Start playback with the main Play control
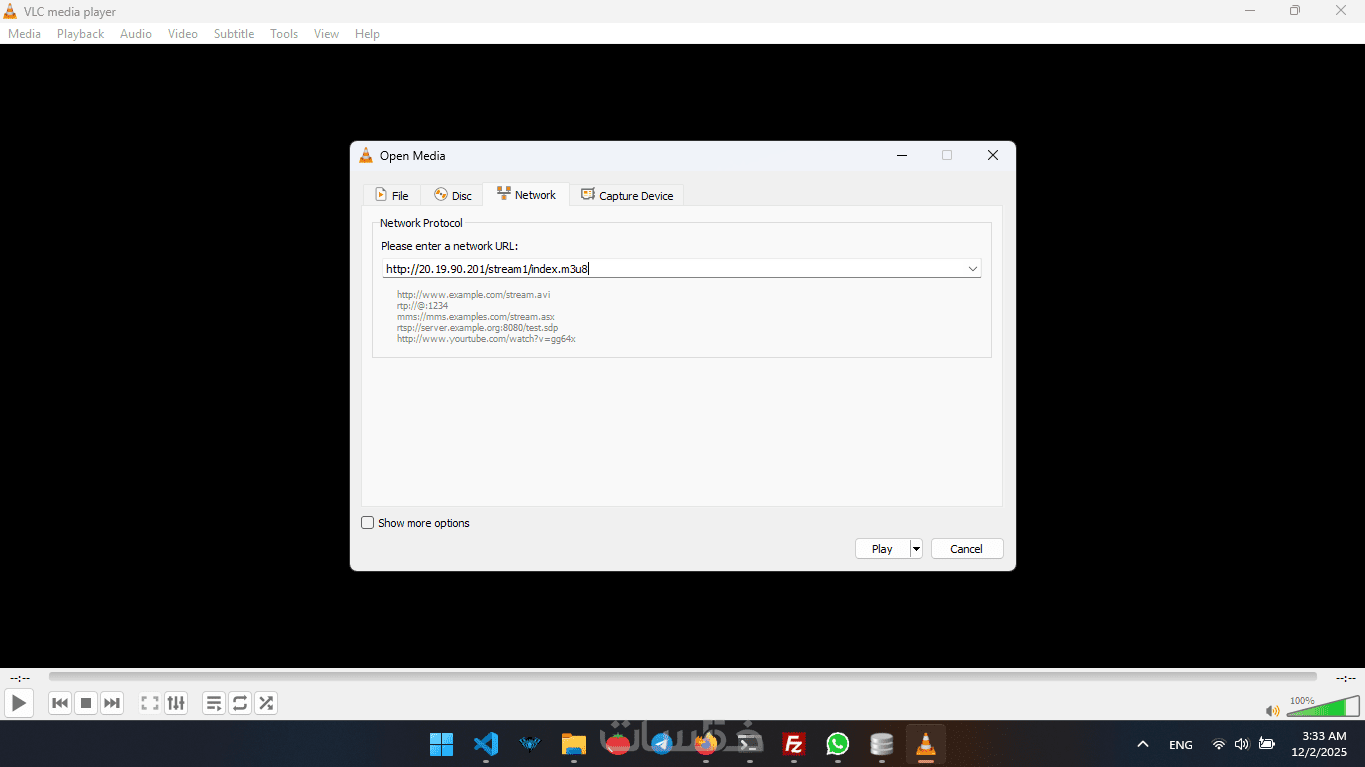The image size is (1365, 767). tap(19, 703)
